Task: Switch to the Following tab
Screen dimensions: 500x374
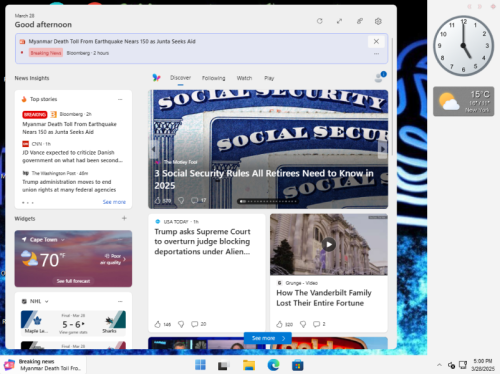Action: click(213, 78)
